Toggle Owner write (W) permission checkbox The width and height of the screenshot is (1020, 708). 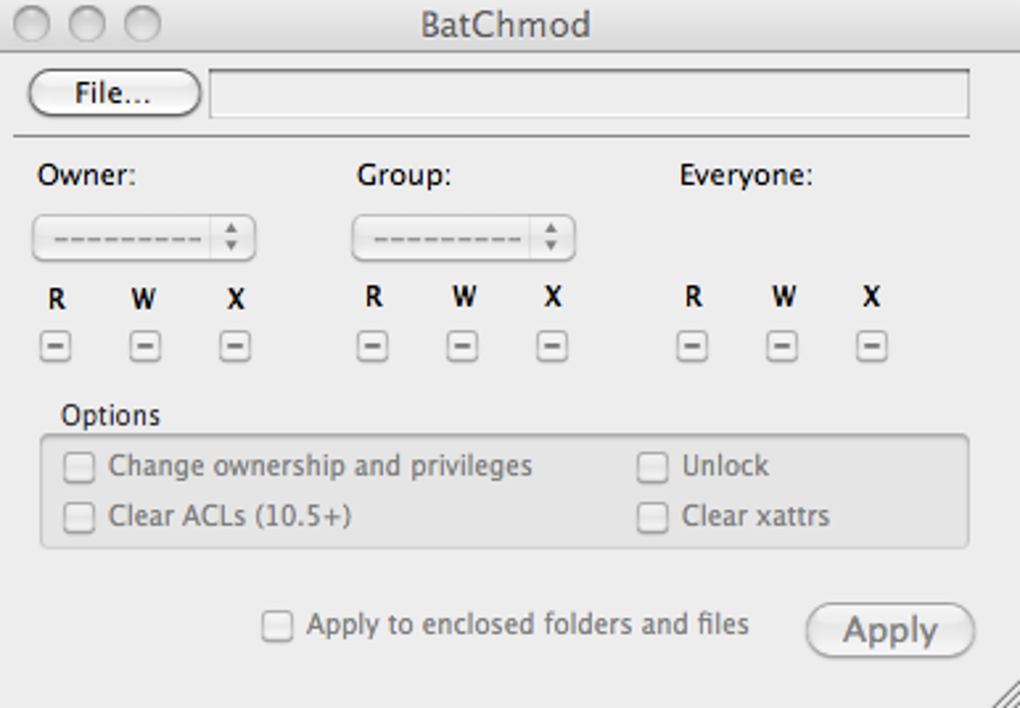click(145, 347)
